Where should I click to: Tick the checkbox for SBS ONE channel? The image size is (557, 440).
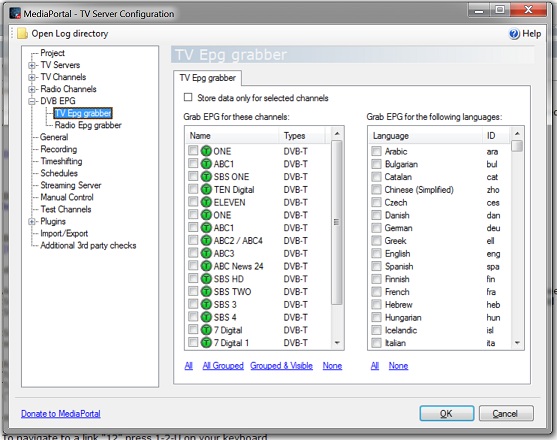click(193, 176)
